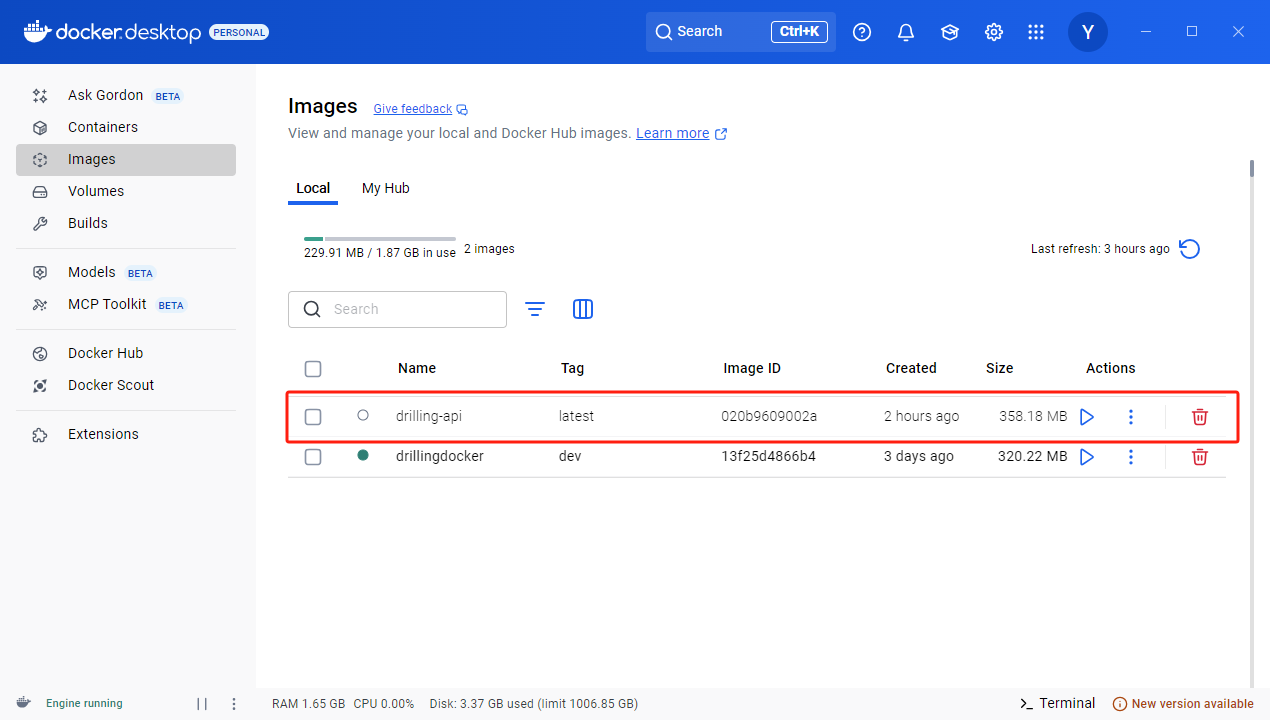This screenshot has width=1270, height=720.
Task: Run the drilling-api image
Action: 1087,417
